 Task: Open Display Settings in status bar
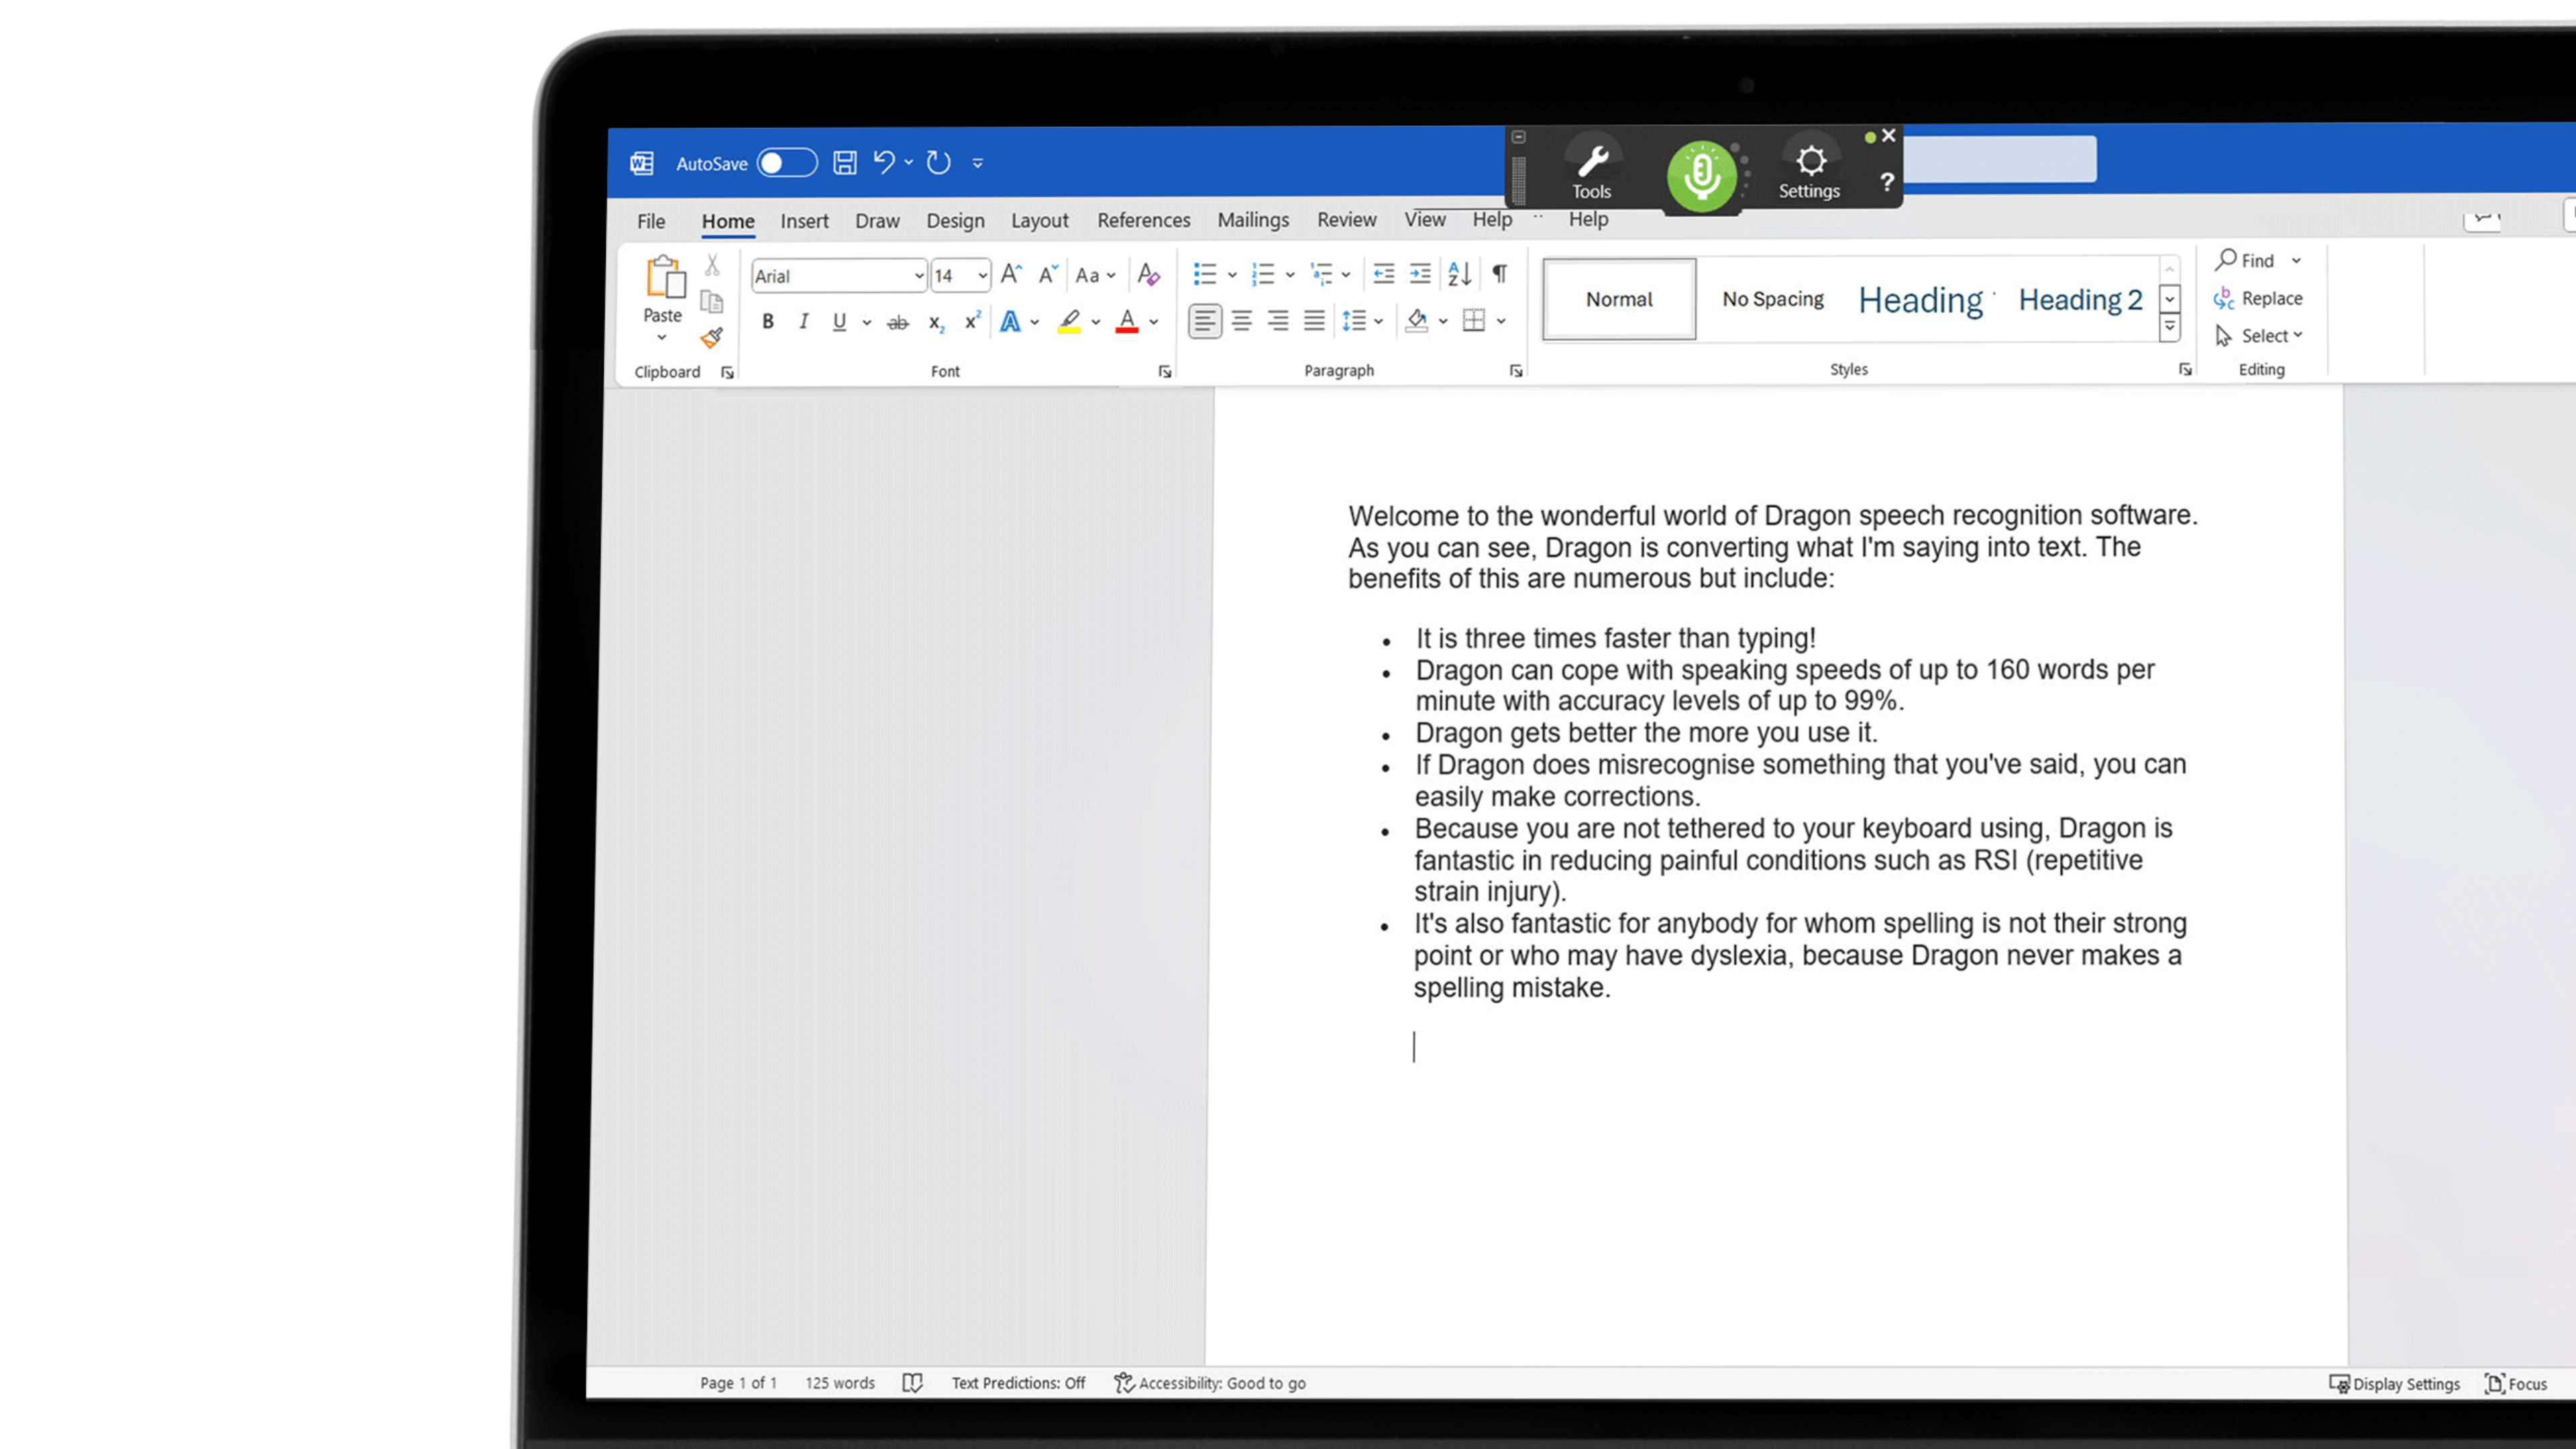coord(2394,1384)
